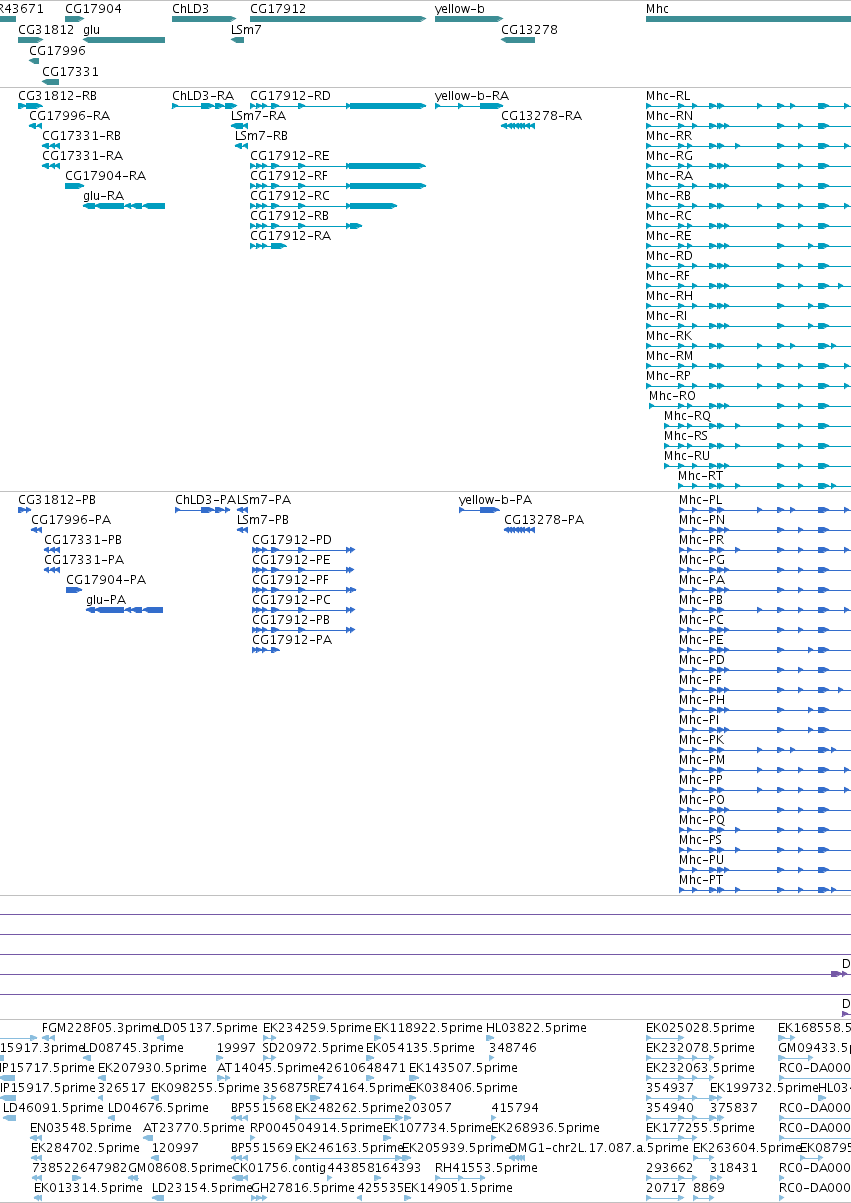This screenshot has width=851, height=1203.
Task: Select the Mhc gene label
Action: tap(658, 8)
